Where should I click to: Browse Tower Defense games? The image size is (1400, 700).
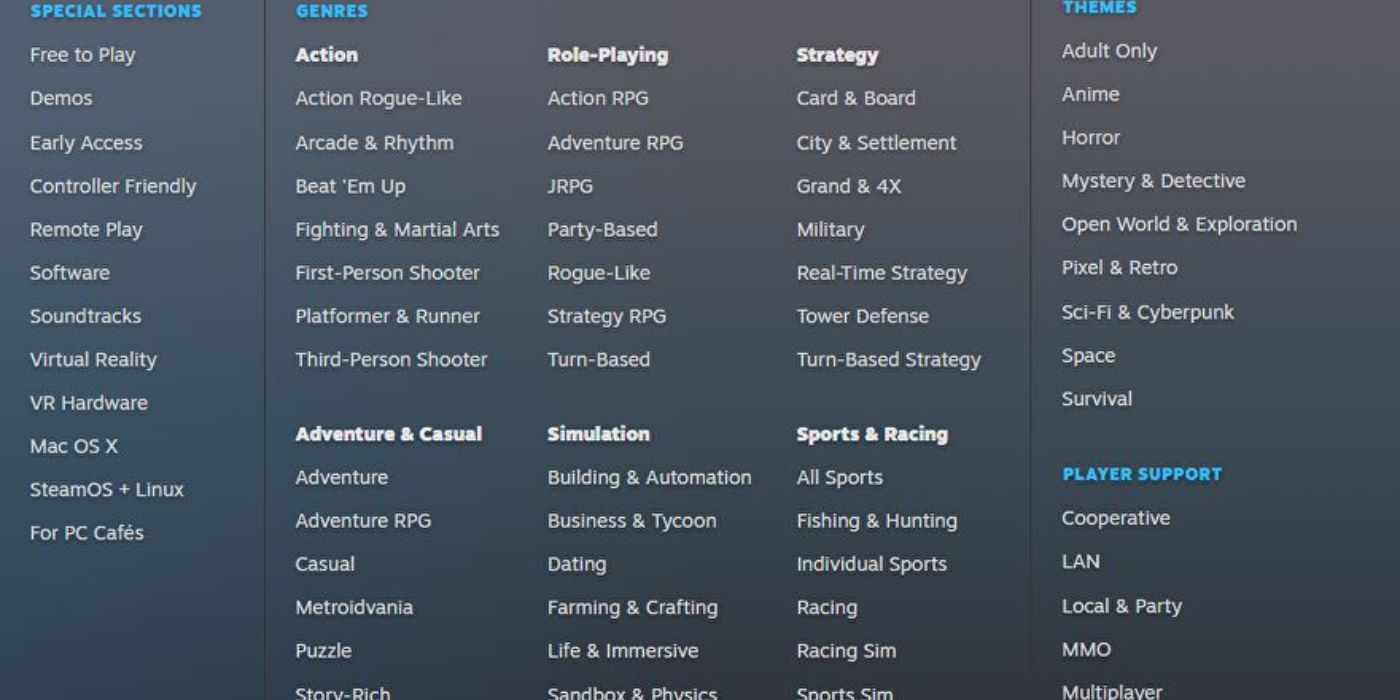(x=862, y=316)
